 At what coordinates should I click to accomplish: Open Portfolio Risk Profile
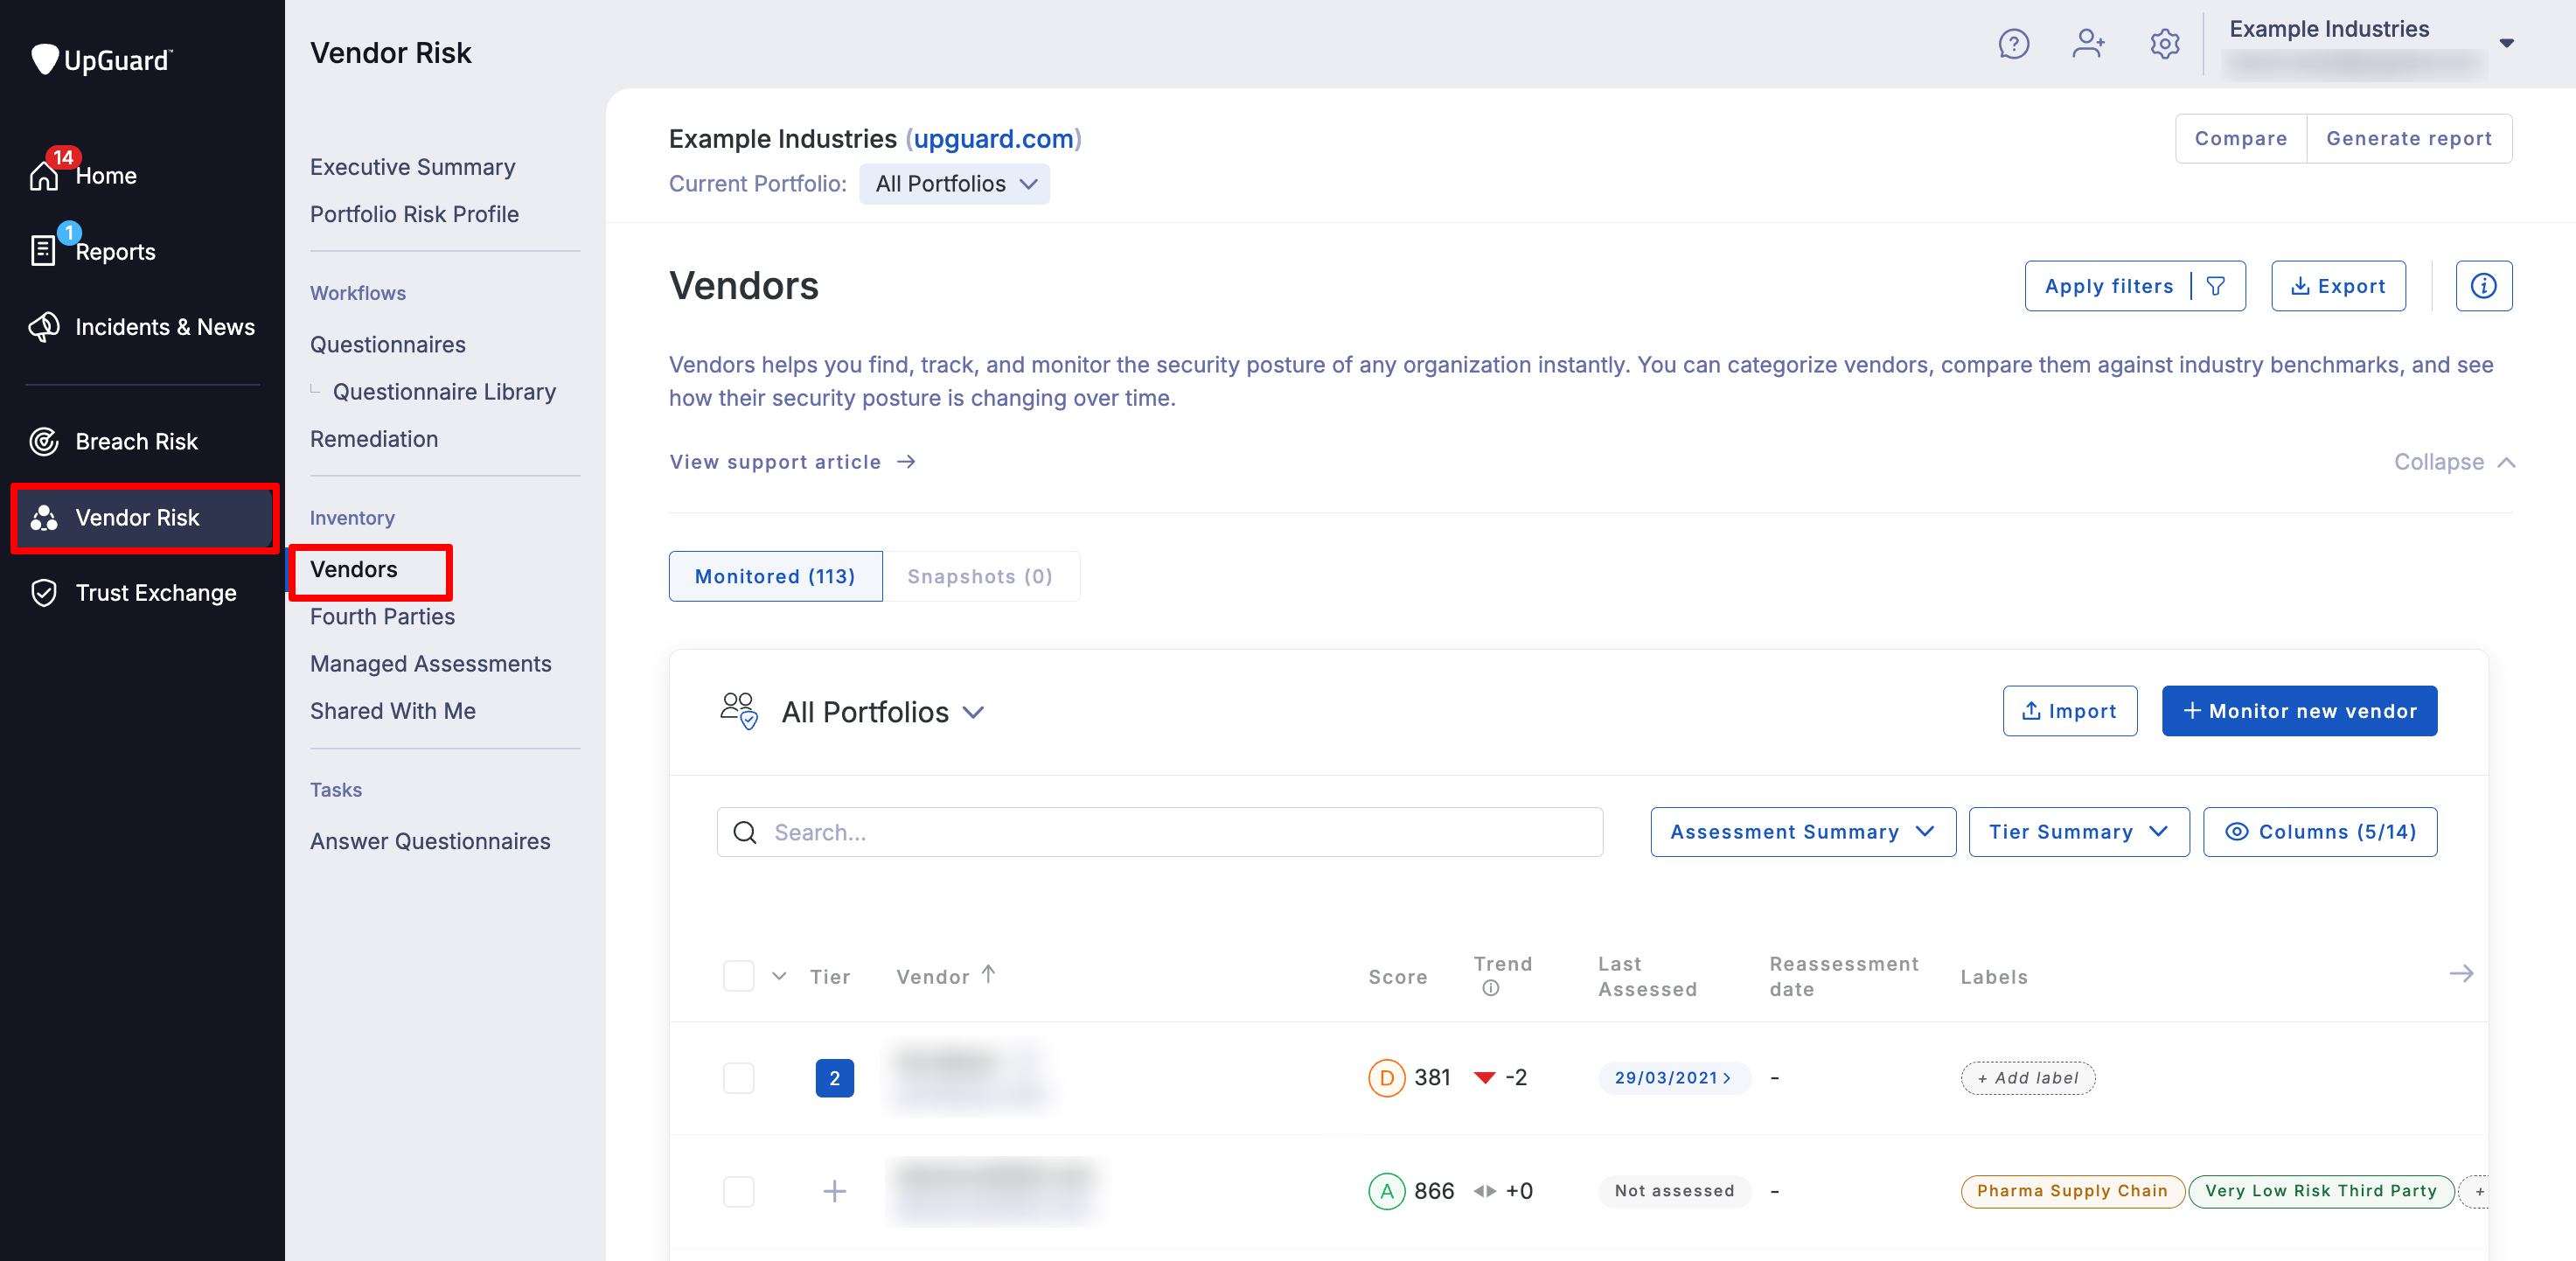click(x=414, y=214)
